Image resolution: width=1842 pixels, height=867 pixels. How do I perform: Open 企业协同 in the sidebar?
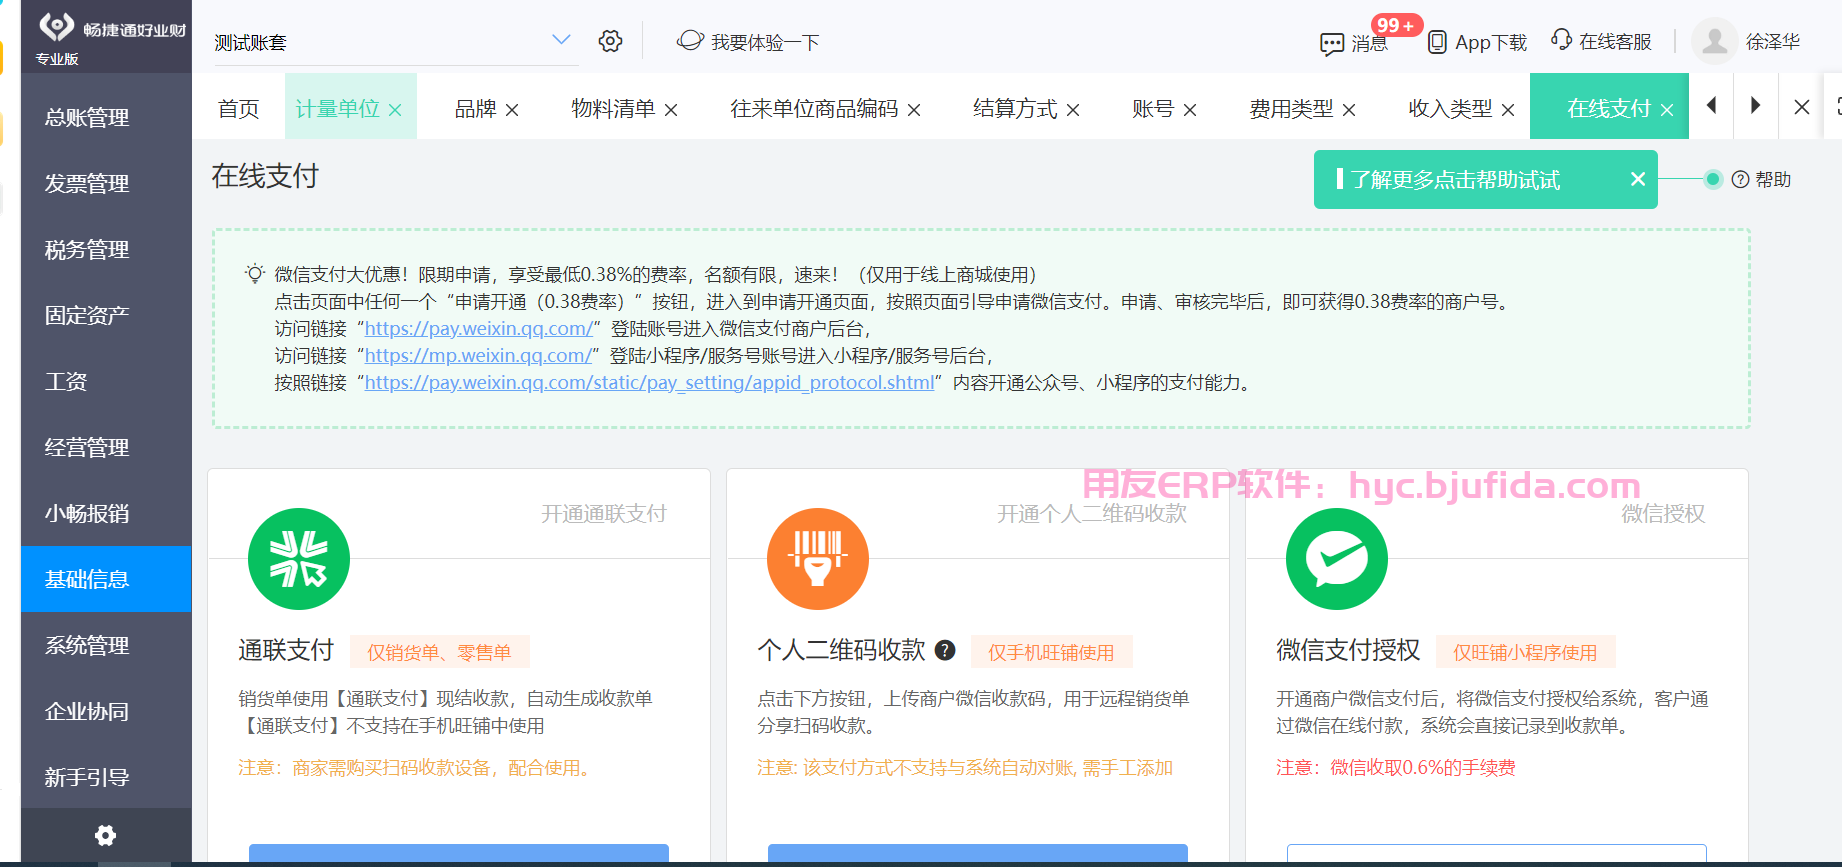click(x=106, y=711)
